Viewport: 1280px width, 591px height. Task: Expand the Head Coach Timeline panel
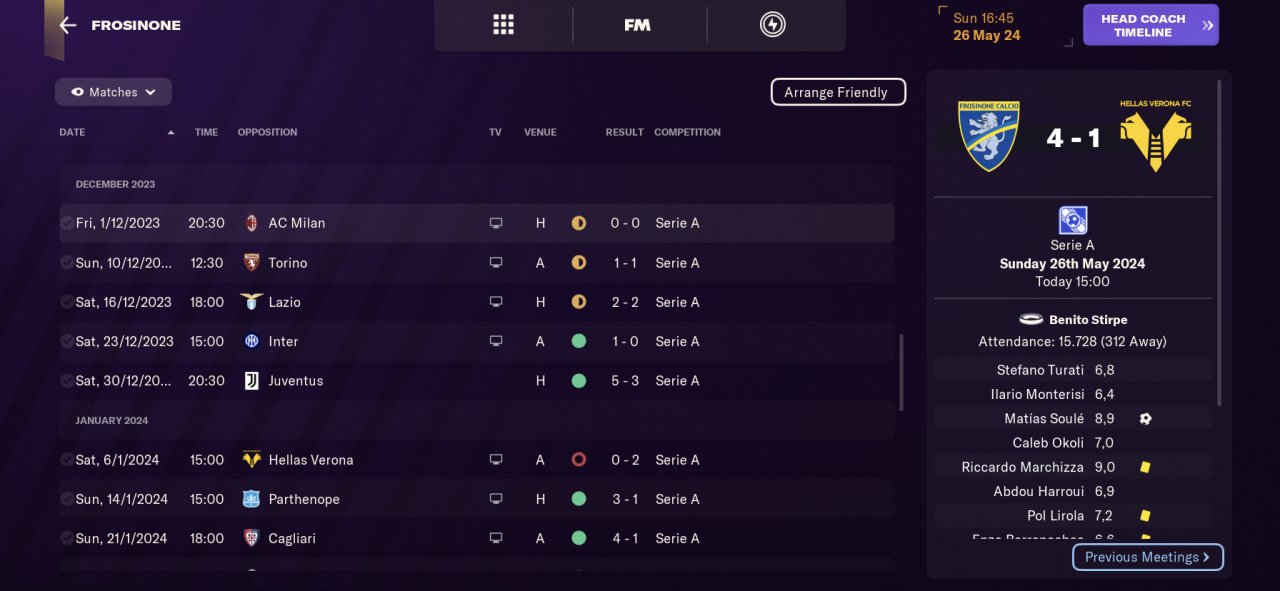point(1150,26)
